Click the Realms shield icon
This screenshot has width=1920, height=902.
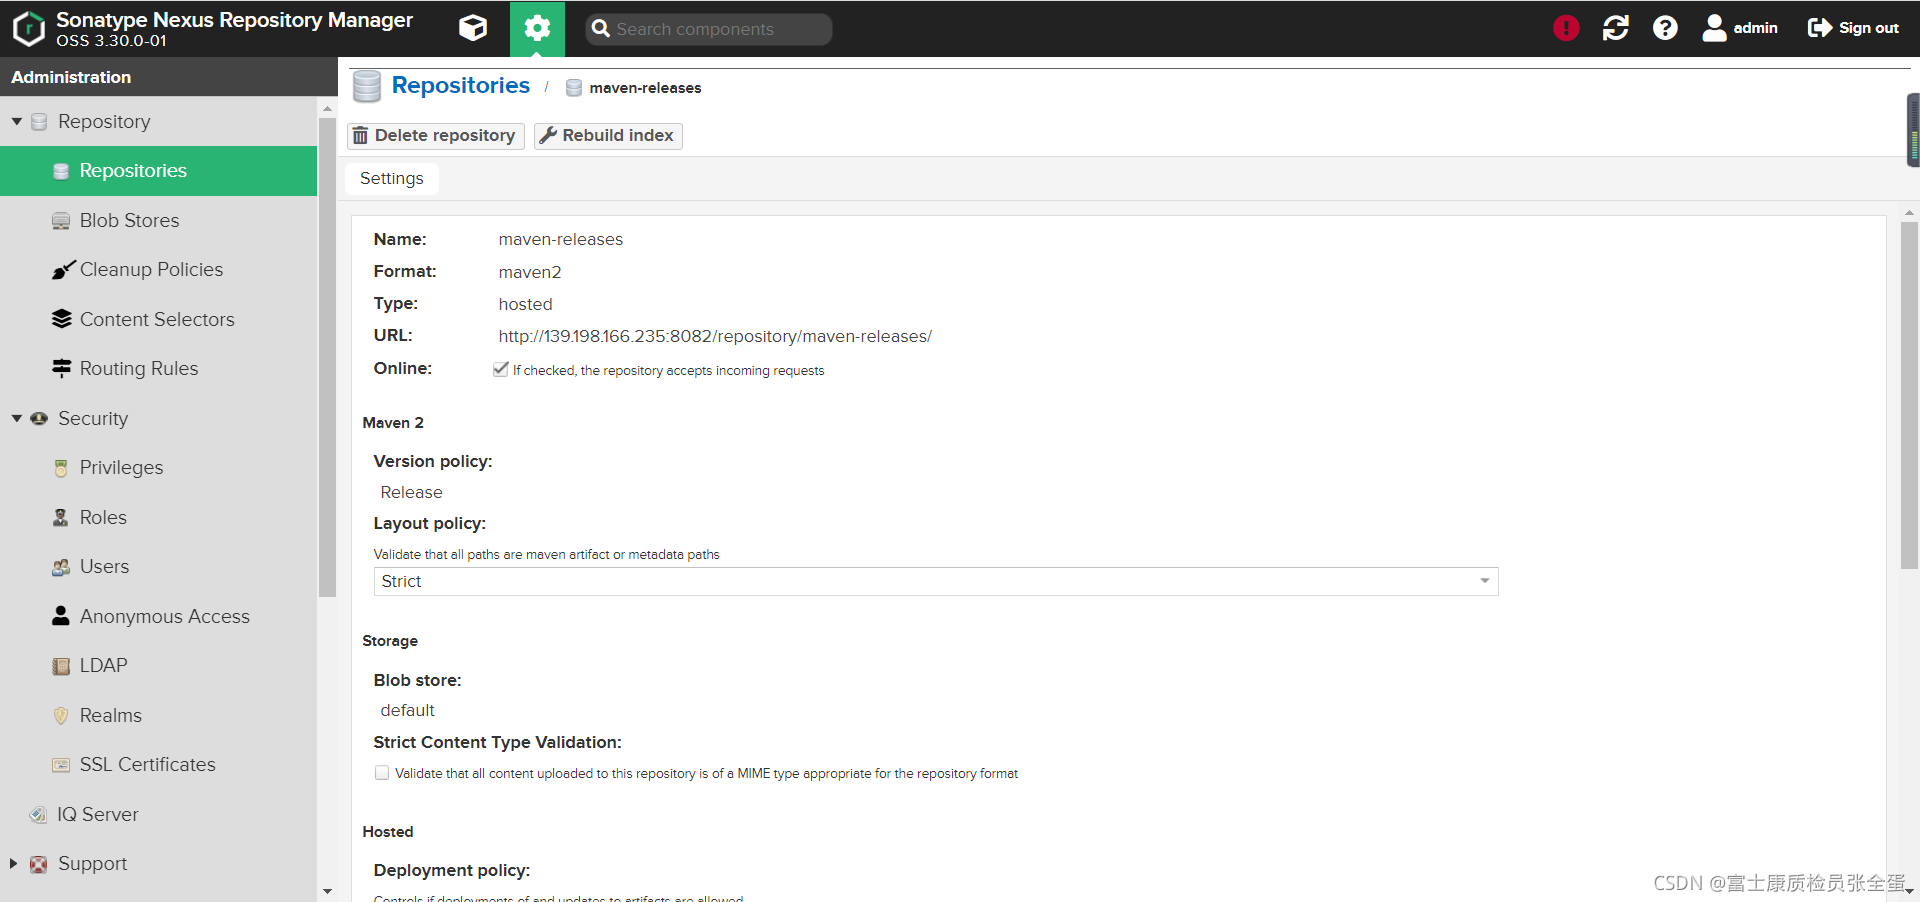point(61,715)
